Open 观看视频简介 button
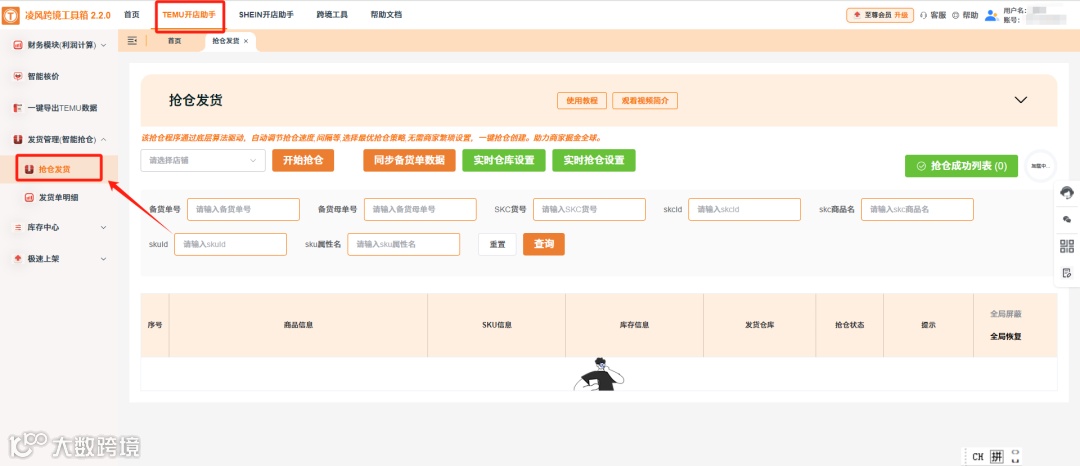This screenshot has height=466, width=1080. tap(645, 100)
